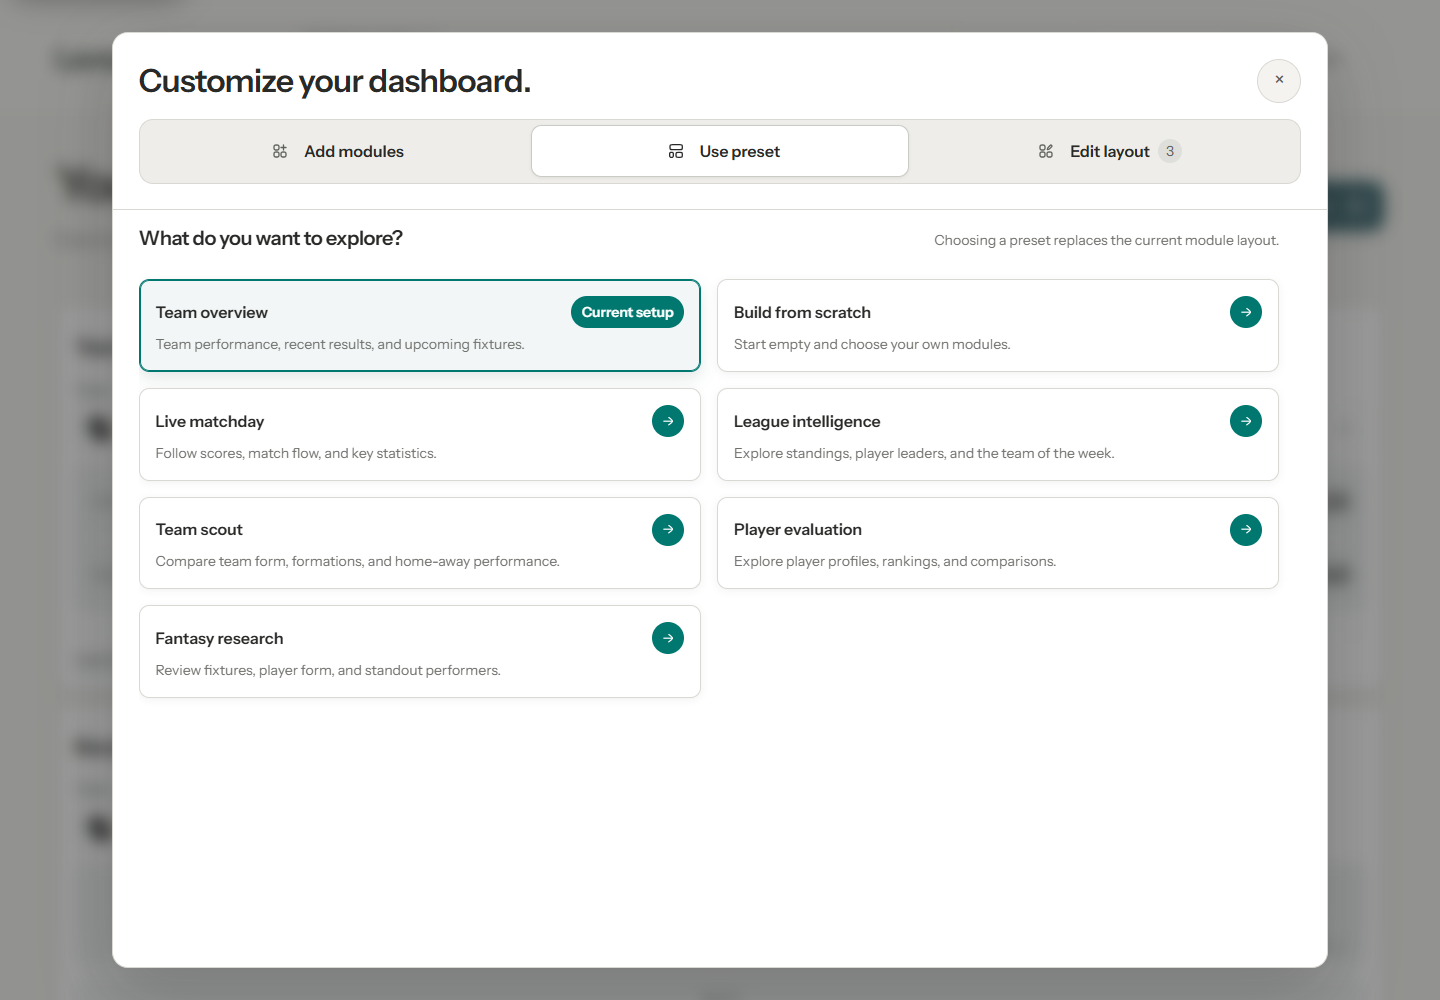Click the League intelligence standings description

point(924,453)
